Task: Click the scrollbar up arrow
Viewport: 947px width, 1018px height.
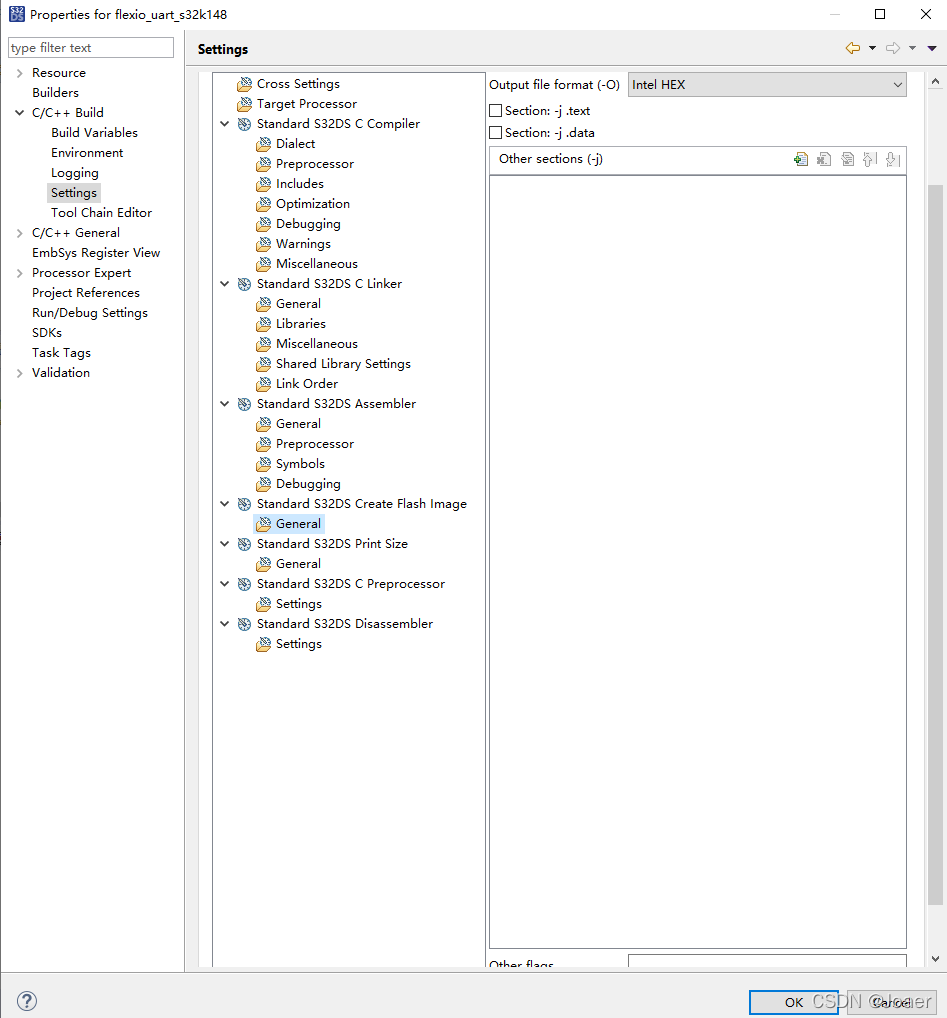Action: [x=935, y=82]
